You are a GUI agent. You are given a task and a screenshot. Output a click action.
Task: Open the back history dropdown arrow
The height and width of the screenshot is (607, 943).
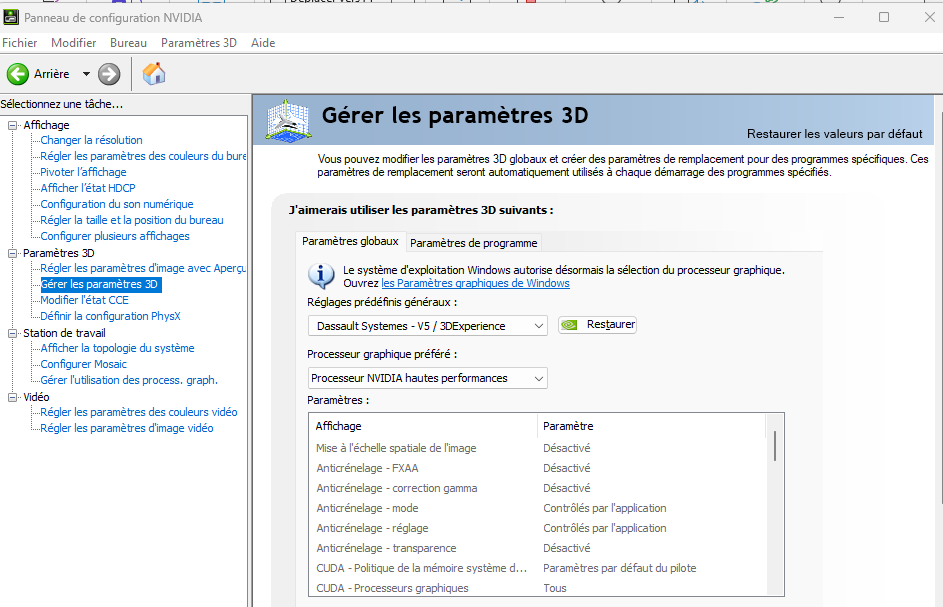pos(86,74)
